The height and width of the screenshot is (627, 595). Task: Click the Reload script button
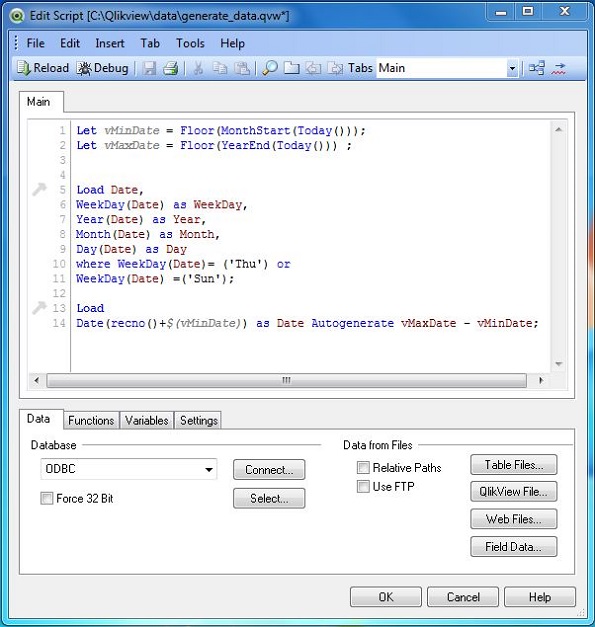pyautogui.click(x=43, y=68)
